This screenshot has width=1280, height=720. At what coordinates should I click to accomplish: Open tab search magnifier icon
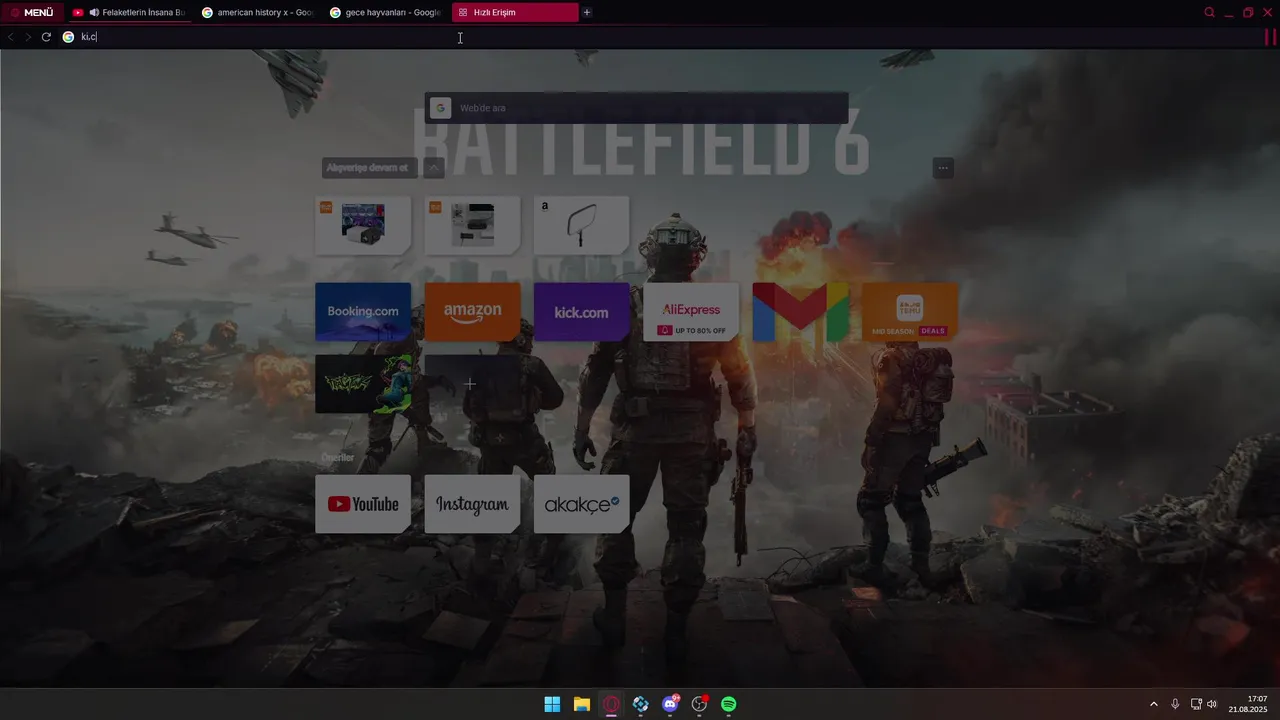tap(1209, 12)
